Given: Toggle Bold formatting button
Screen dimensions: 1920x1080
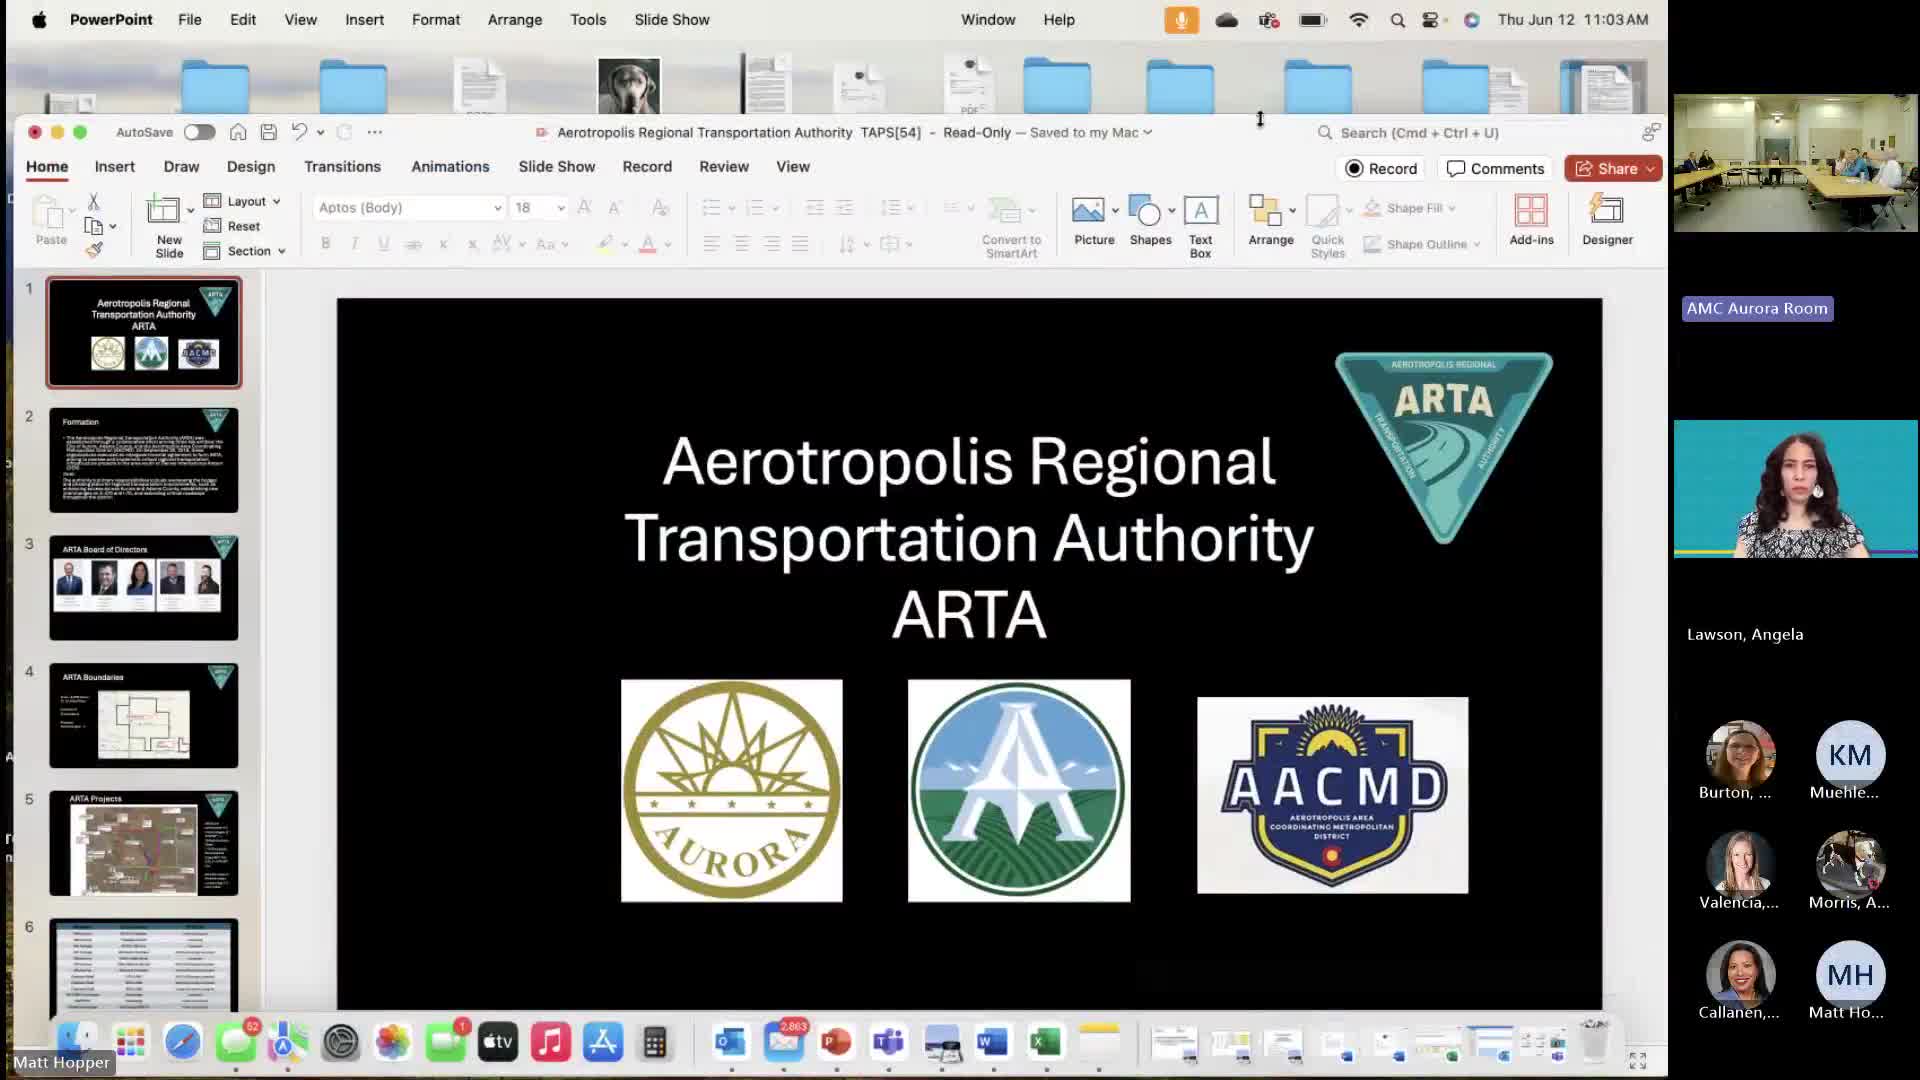Looking at the screenshot, I should (325, 243).
